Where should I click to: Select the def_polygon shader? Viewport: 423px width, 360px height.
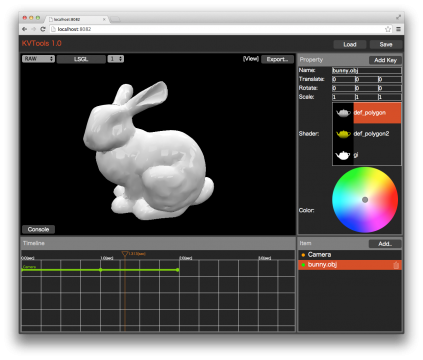pyautogui.click(x=367, y=113)
